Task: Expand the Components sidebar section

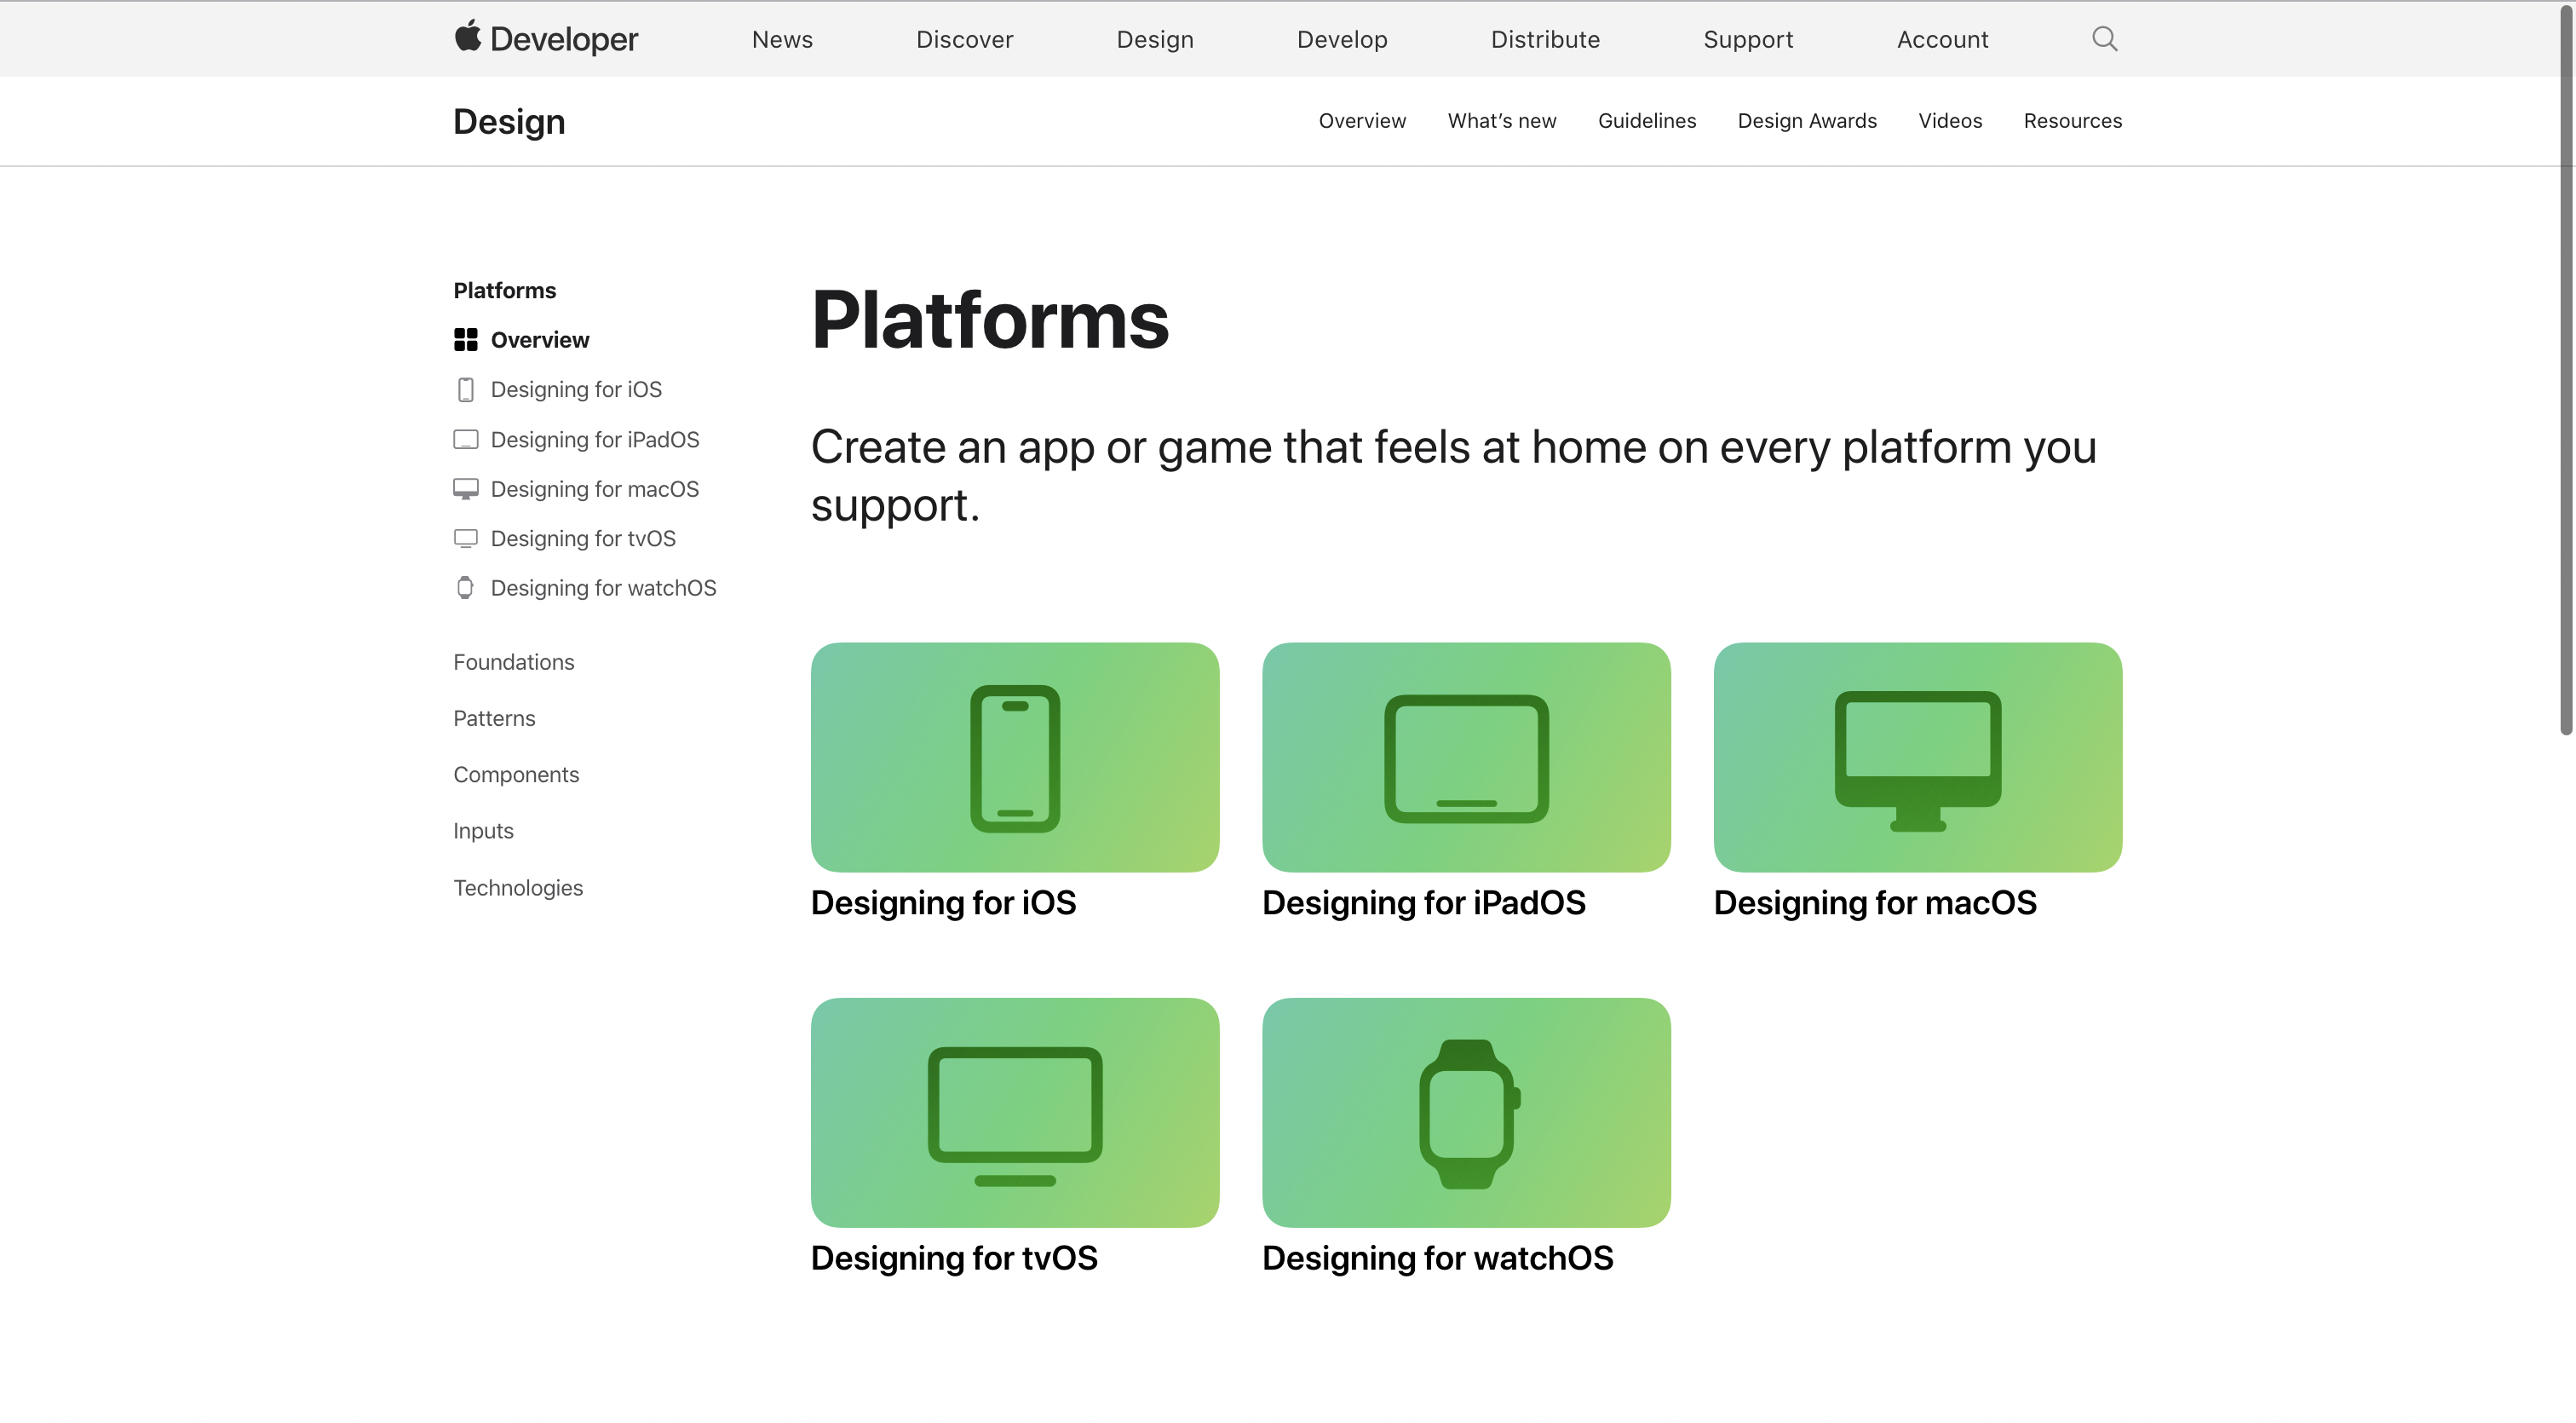Action: tap(516, 775)
